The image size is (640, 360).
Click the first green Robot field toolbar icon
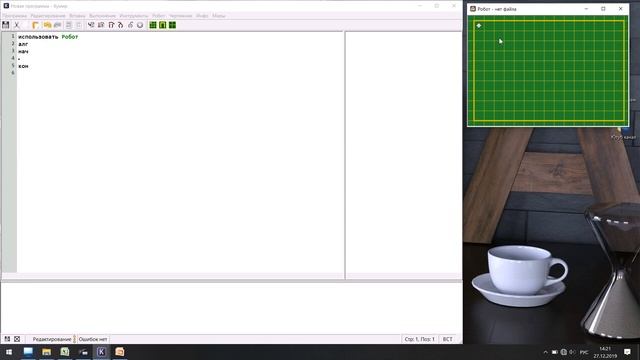click(x=153, y=25)
